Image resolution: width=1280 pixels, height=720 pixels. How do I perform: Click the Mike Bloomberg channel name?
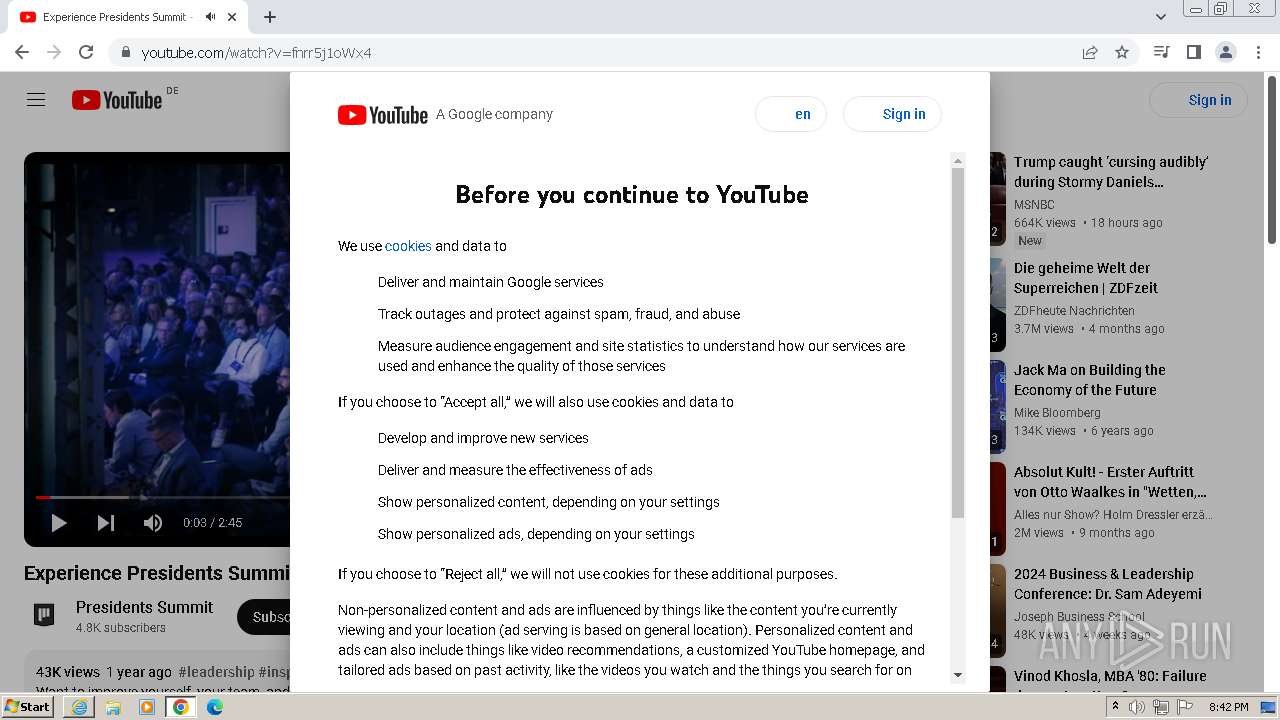1057,413
